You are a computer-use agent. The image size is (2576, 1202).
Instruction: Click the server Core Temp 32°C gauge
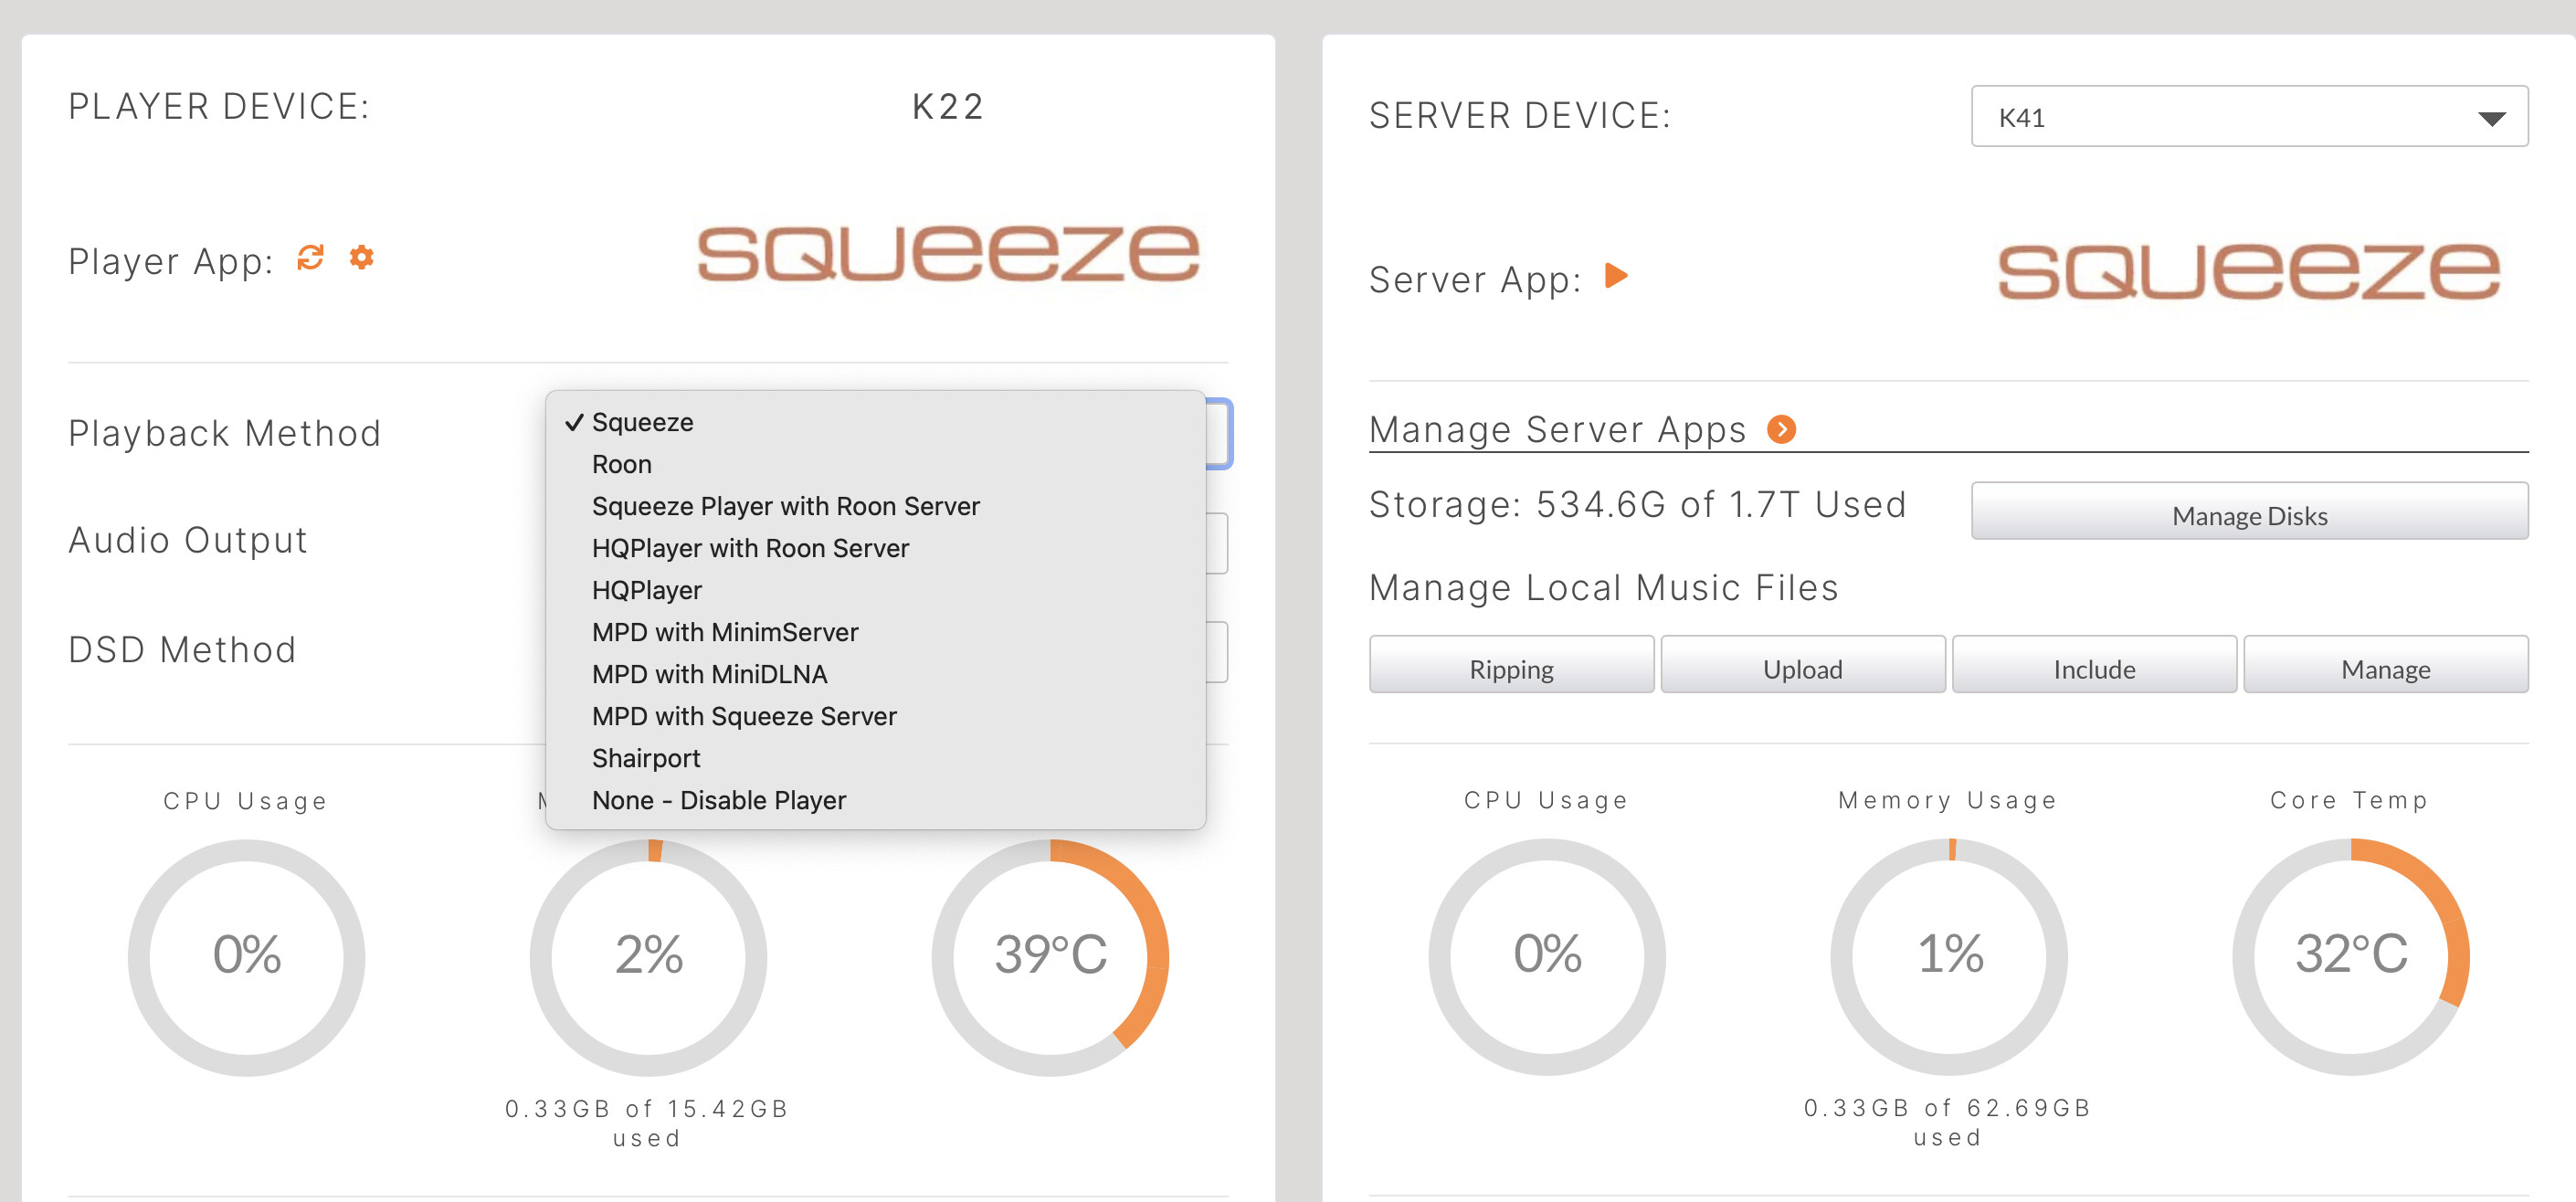click(x=2351, y=956)
